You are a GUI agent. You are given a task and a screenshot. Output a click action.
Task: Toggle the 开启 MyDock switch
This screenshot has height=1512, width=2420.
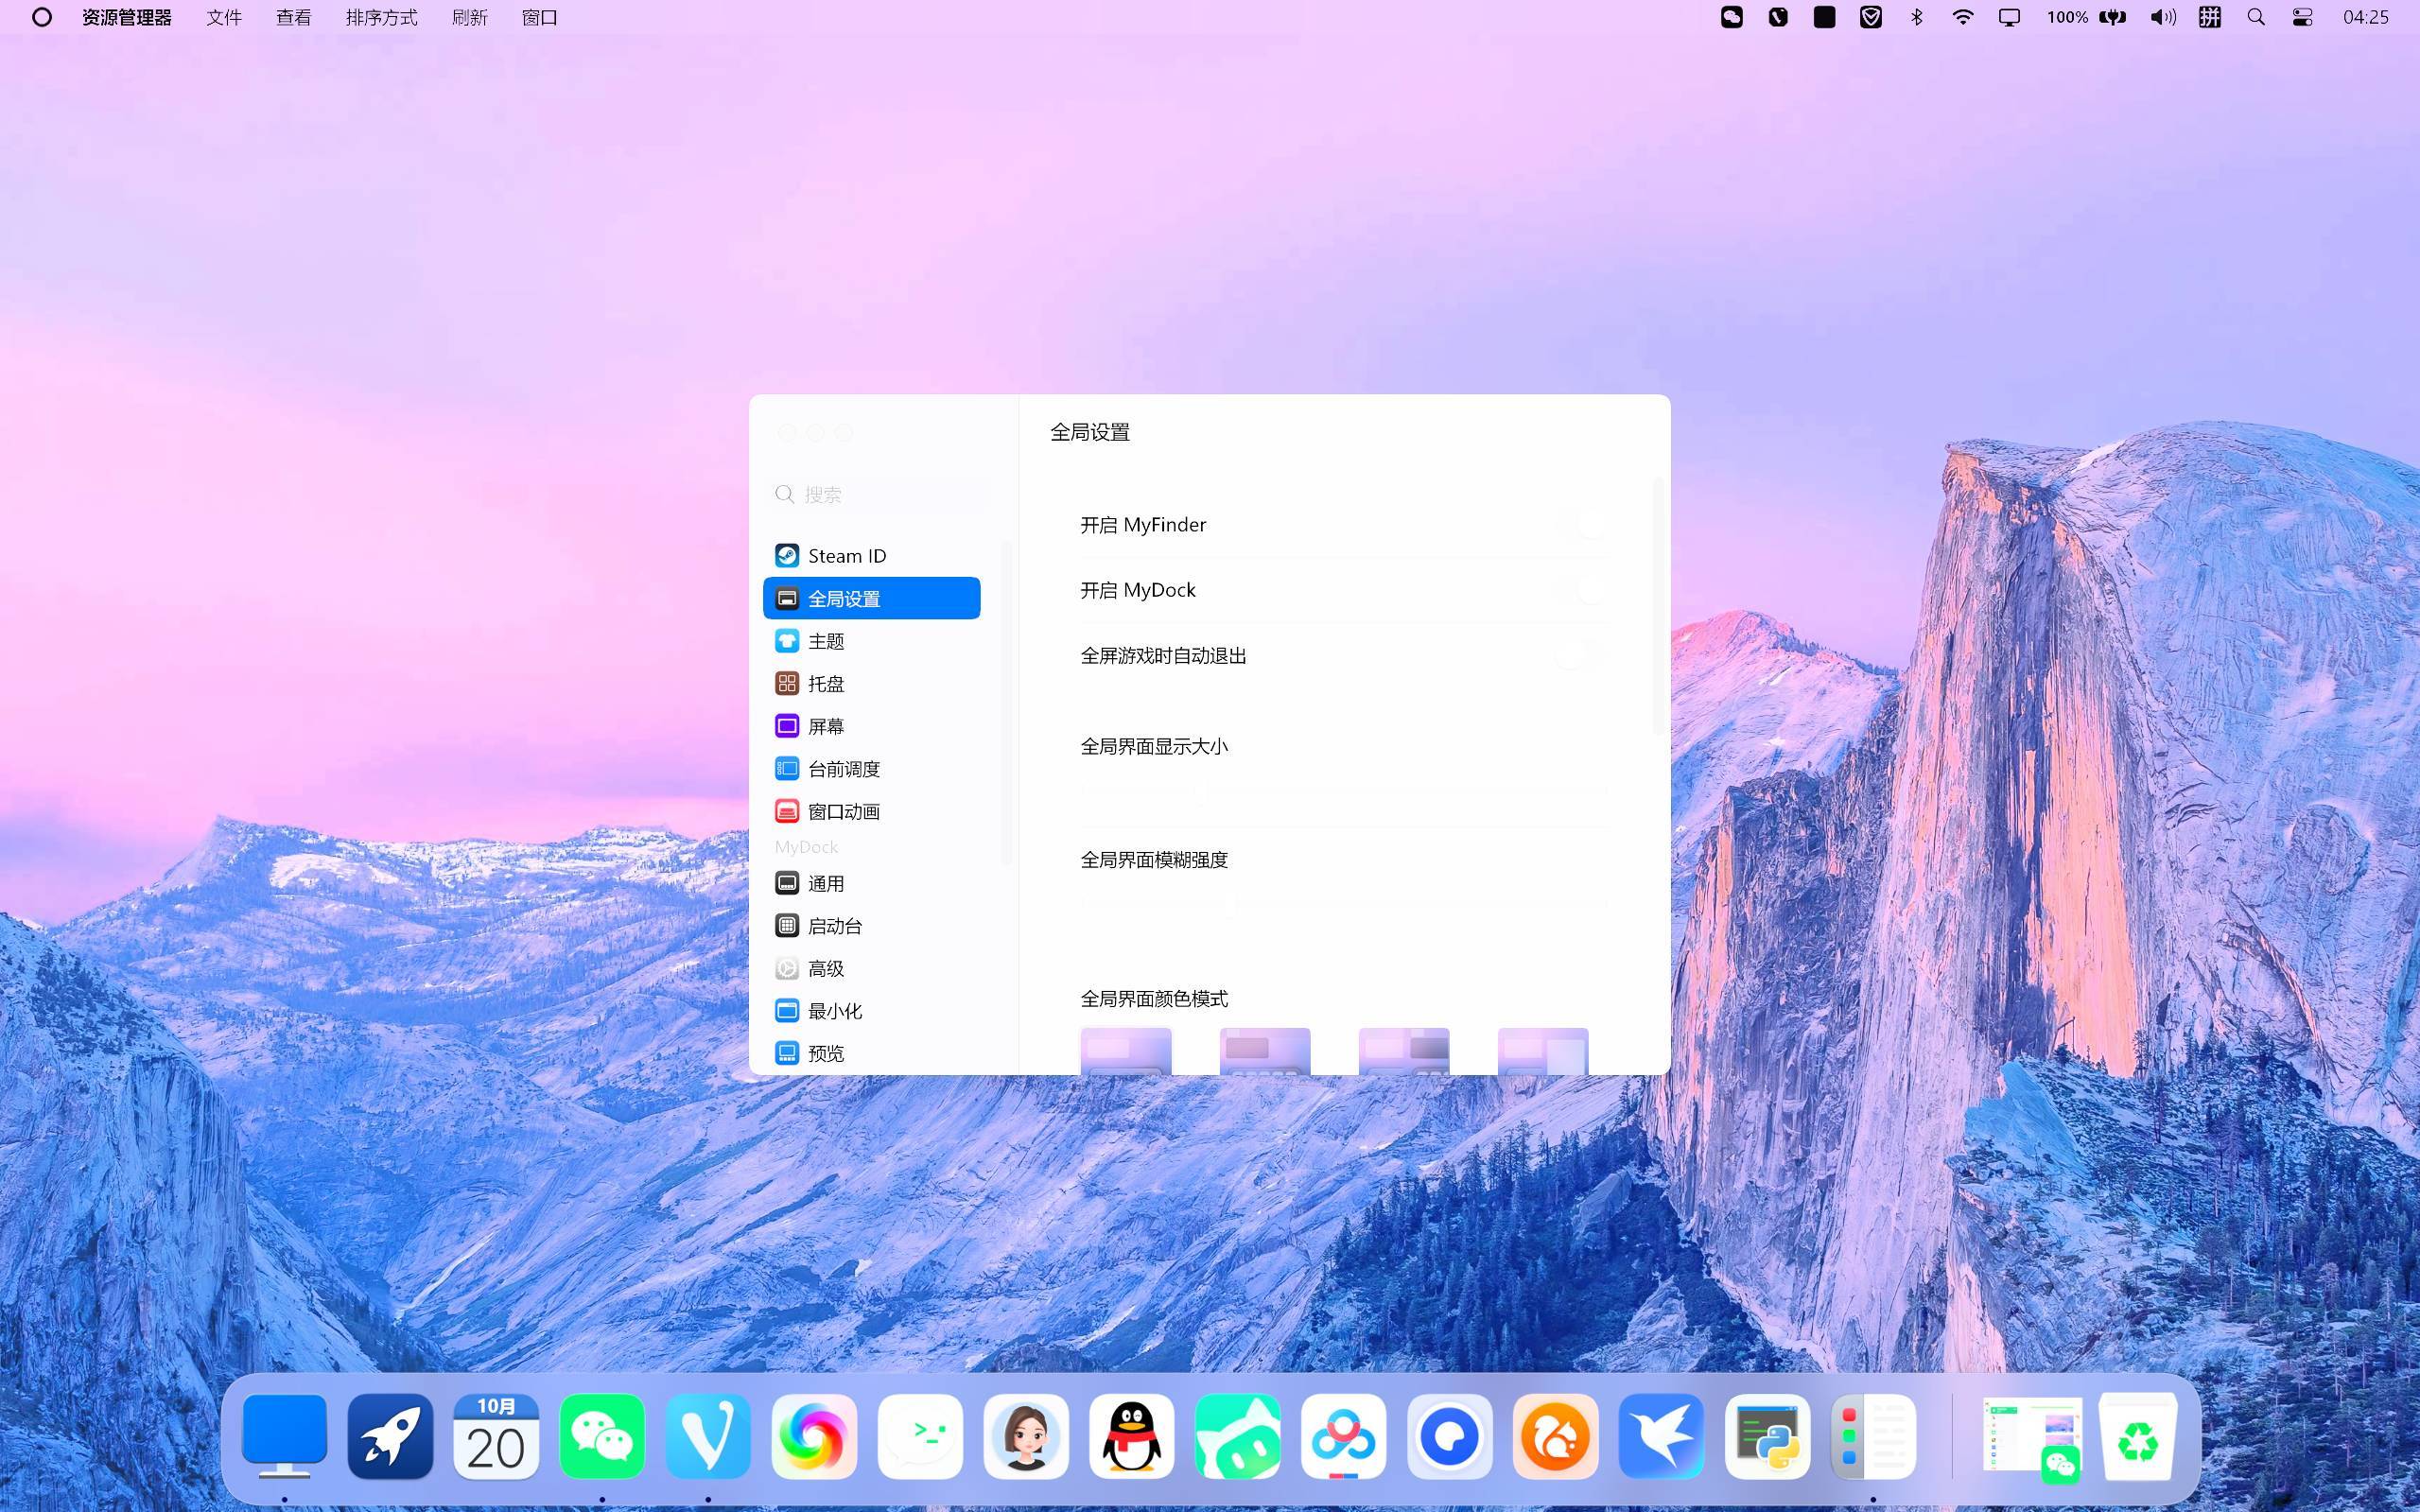click(x=1581, y=590)
